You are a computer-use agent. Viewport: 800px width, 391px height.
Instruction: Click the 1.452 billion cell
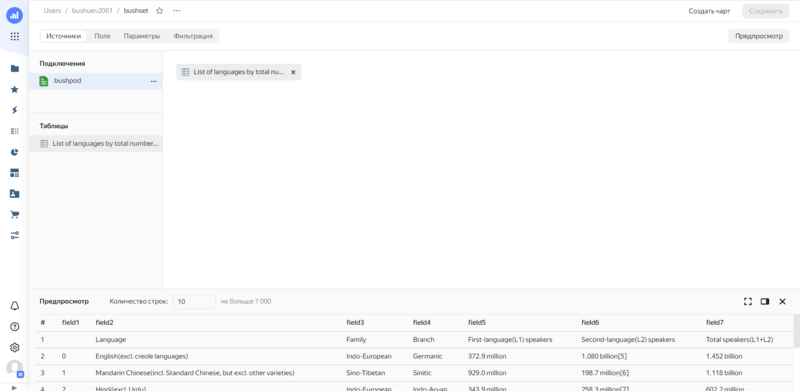[724, 356]
